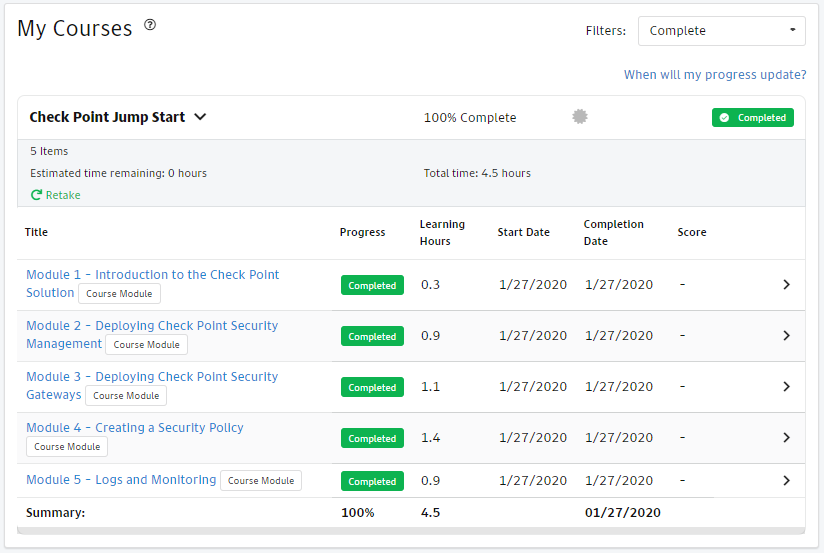Click the horizontal scrollbar below the table

point(411,531)
